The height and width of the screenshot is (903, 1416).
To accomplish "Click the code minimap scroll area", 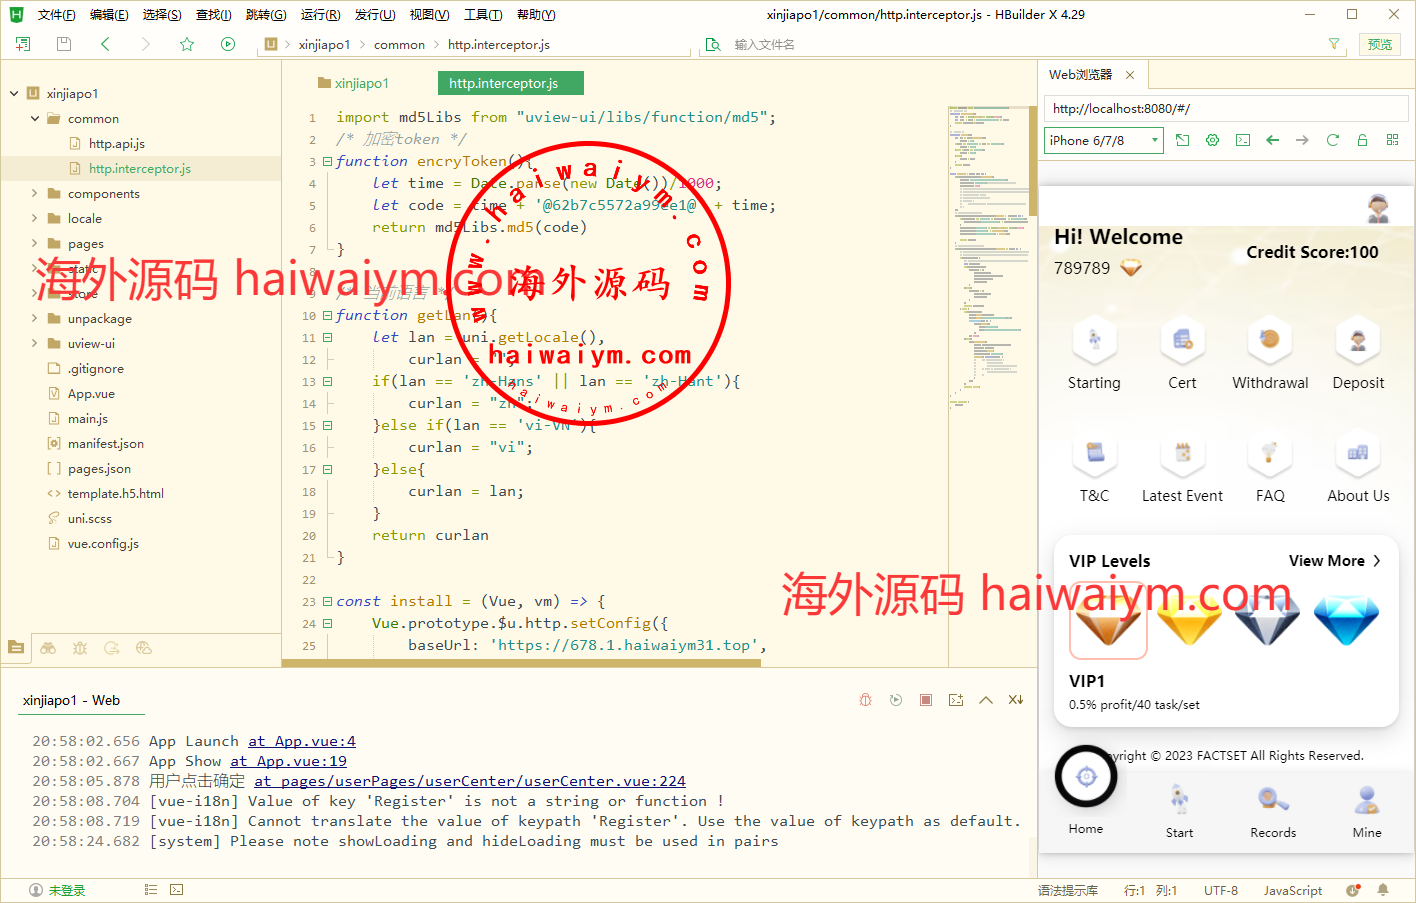I will pyautogui.click(x=989, y=250).
